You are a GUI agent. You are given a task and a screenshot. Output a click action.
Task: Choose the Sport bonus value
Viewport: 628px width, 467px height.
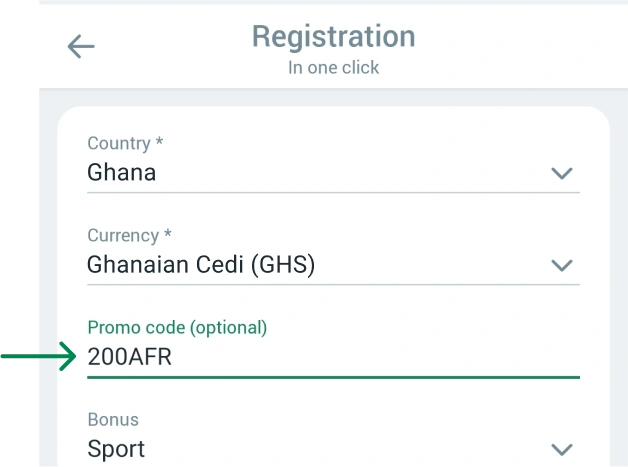(x=116, y=449)
